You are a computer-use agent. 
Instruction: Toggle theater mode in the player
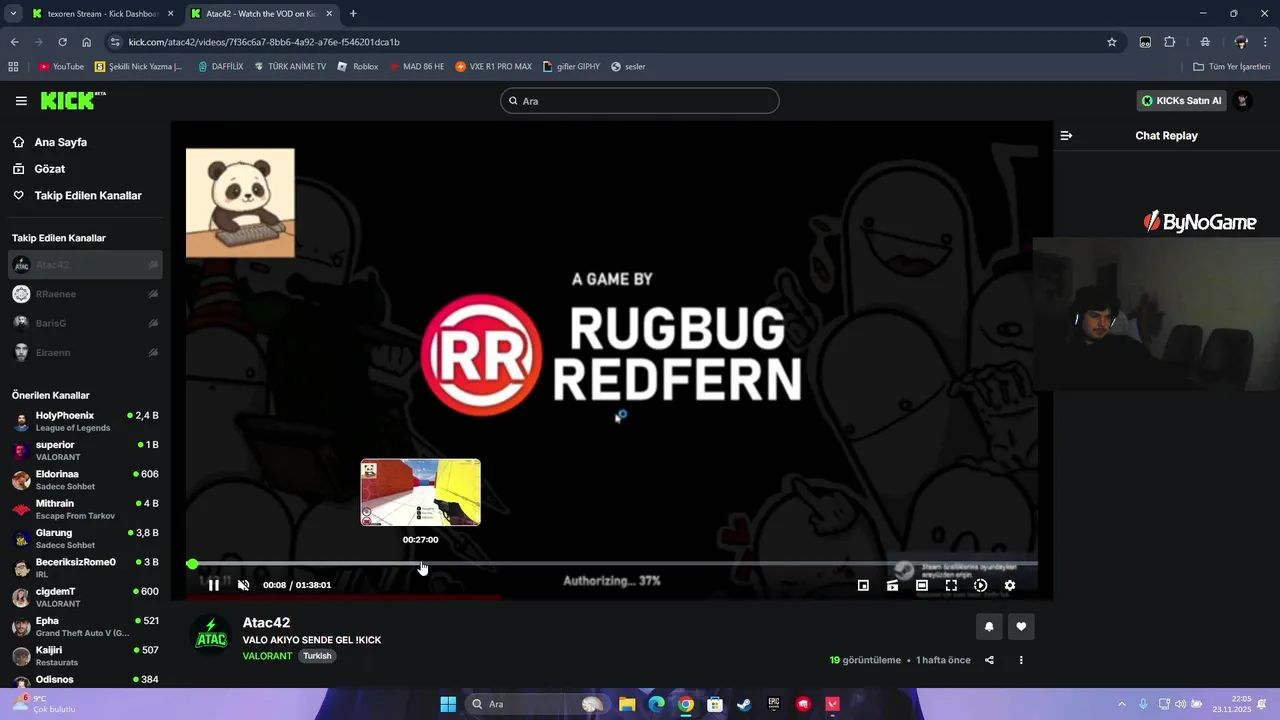[922, 586]
